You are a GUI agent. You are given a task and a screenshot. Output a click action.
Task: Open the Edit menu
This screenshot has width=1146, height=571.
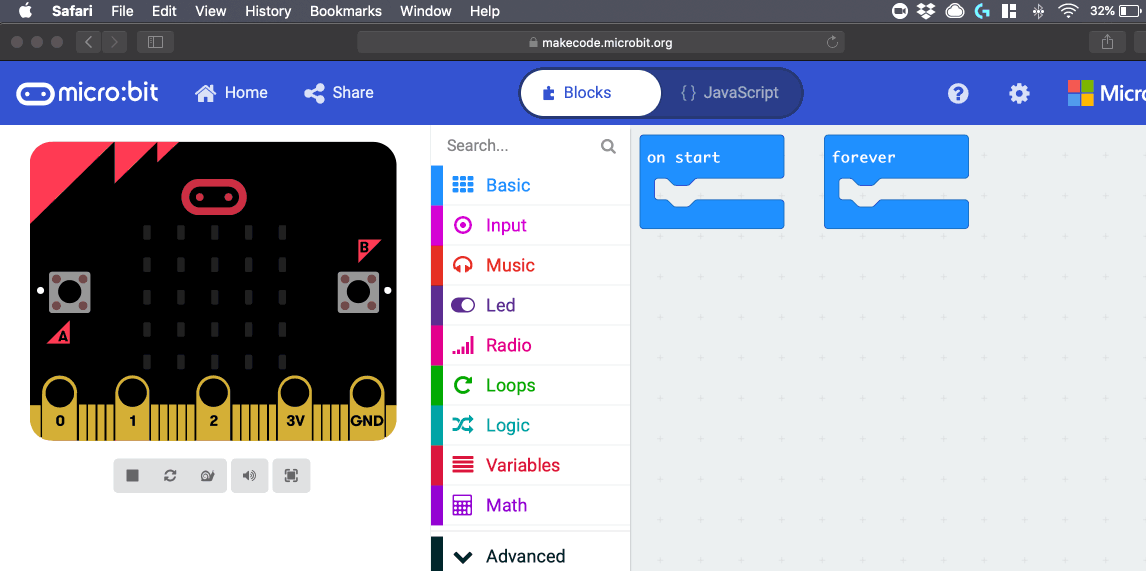164,11
